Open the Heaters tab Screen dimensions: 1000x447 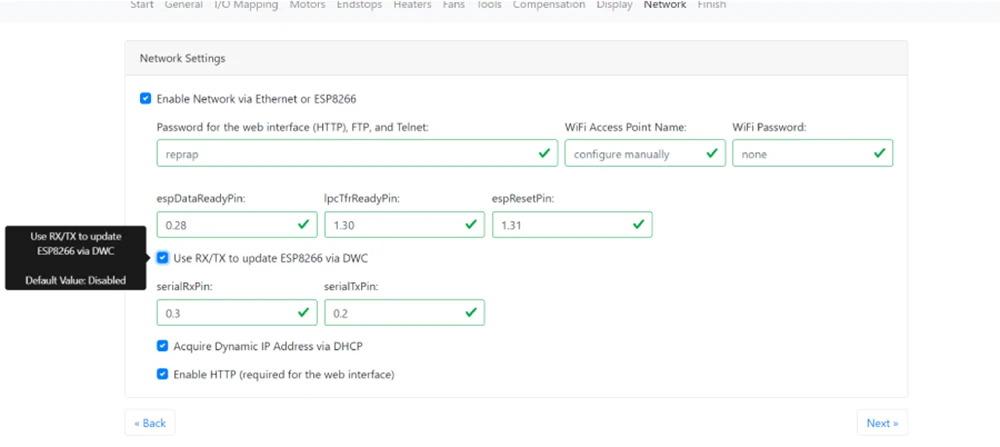[412, 5]
